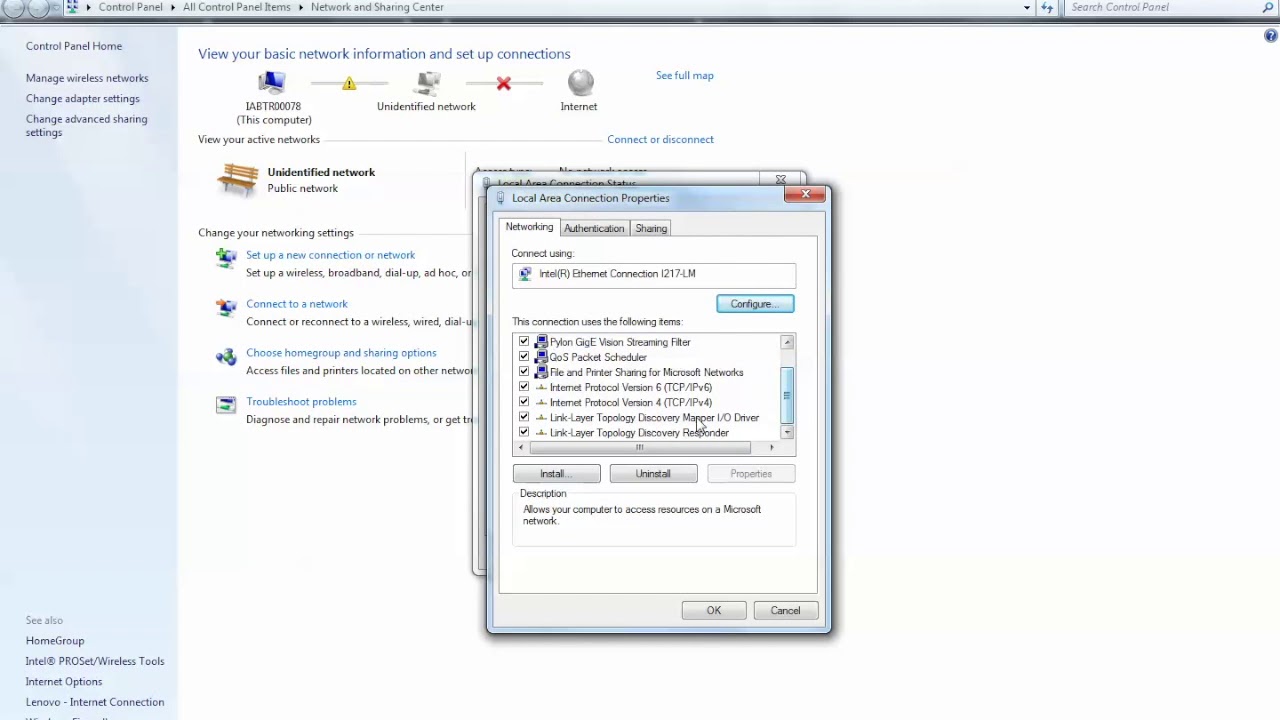Click the homegroup and sharing options icon

click(227, 356)
